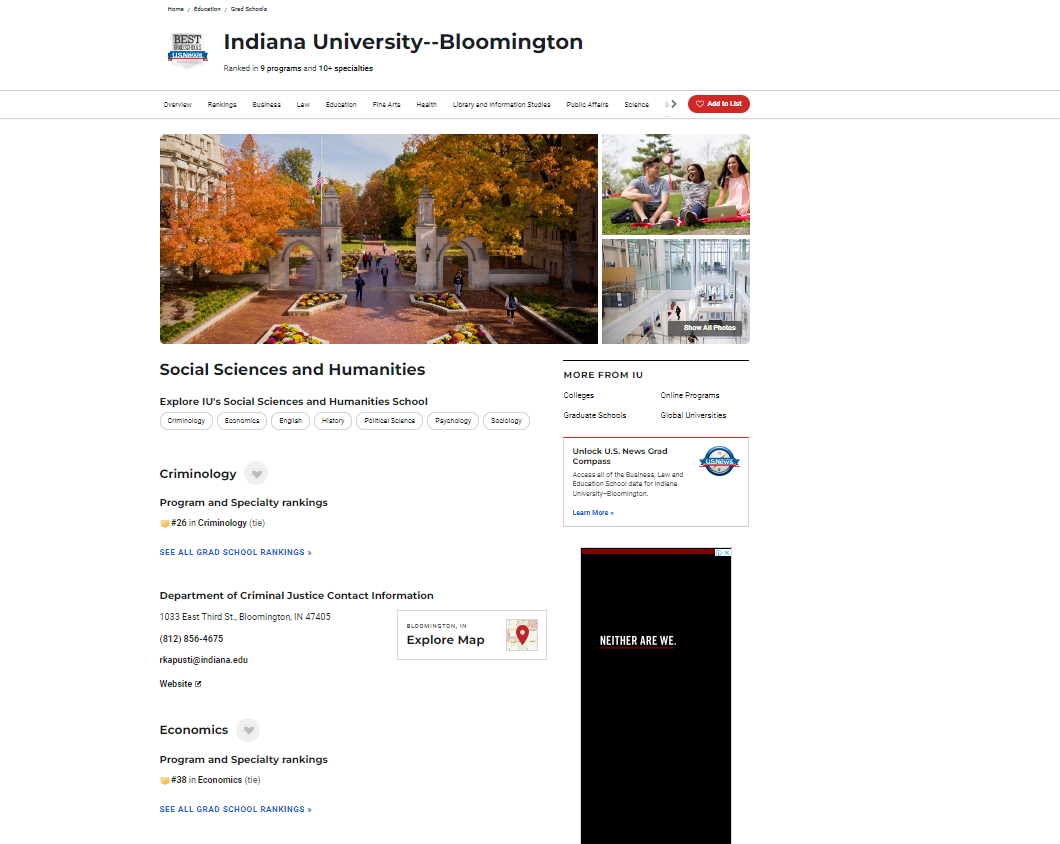1060x844 pixels.
Task: Go to the Business tab
Action: [x=266, y=105]
